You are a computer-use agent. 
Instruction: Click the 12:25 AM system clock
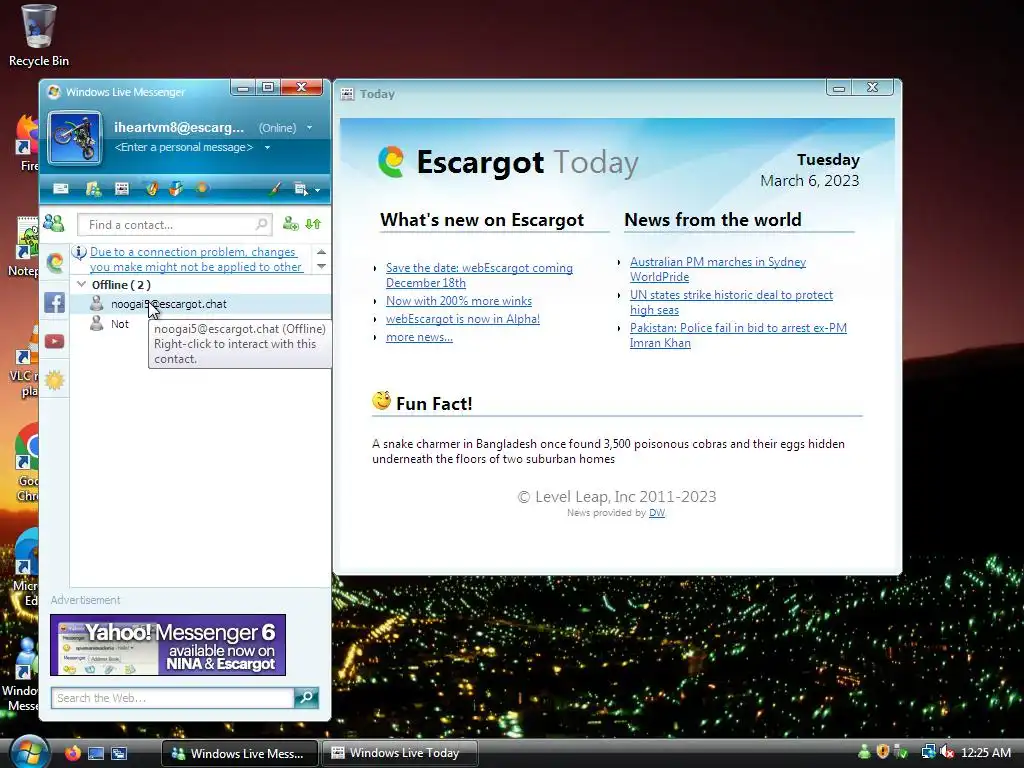coord(986,753)
